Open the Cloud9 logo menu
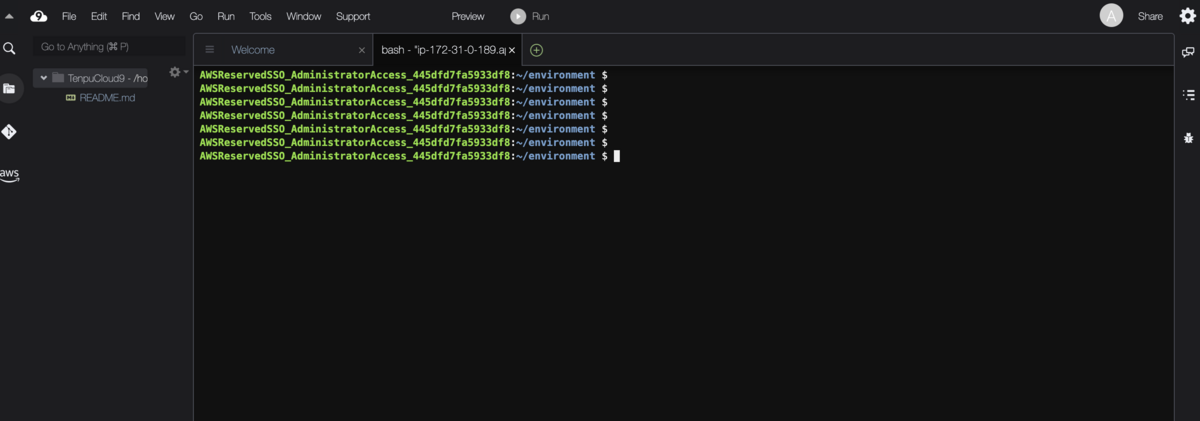The height and width of the screenshot is (421, 1200). [39, 16]
